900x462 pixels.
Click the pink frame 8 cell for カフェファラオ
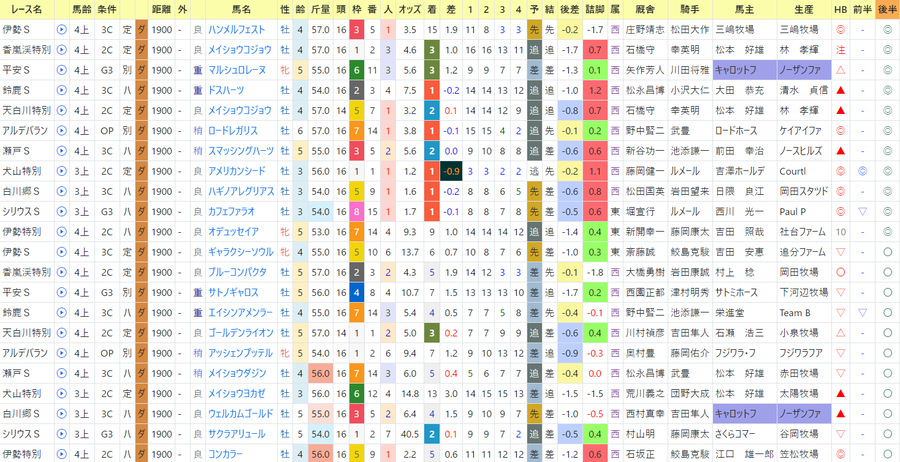tap(356, 212)
